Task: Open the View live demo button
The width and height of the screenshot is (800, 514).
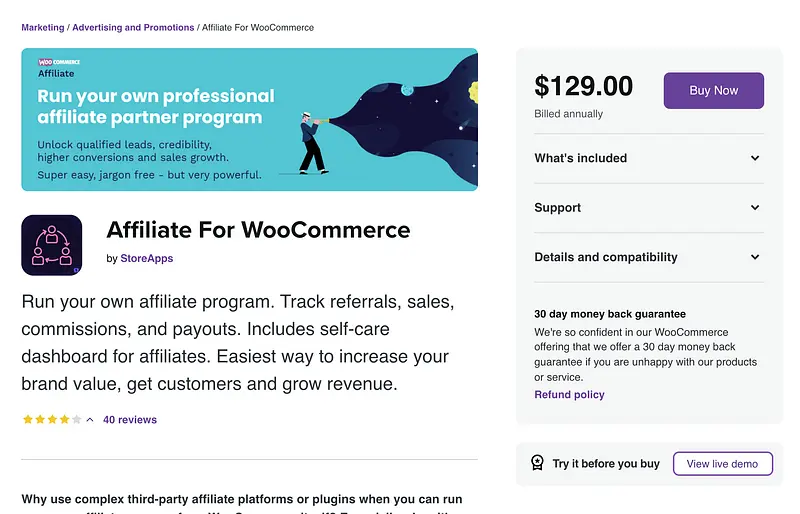Action: click(722, 464)
